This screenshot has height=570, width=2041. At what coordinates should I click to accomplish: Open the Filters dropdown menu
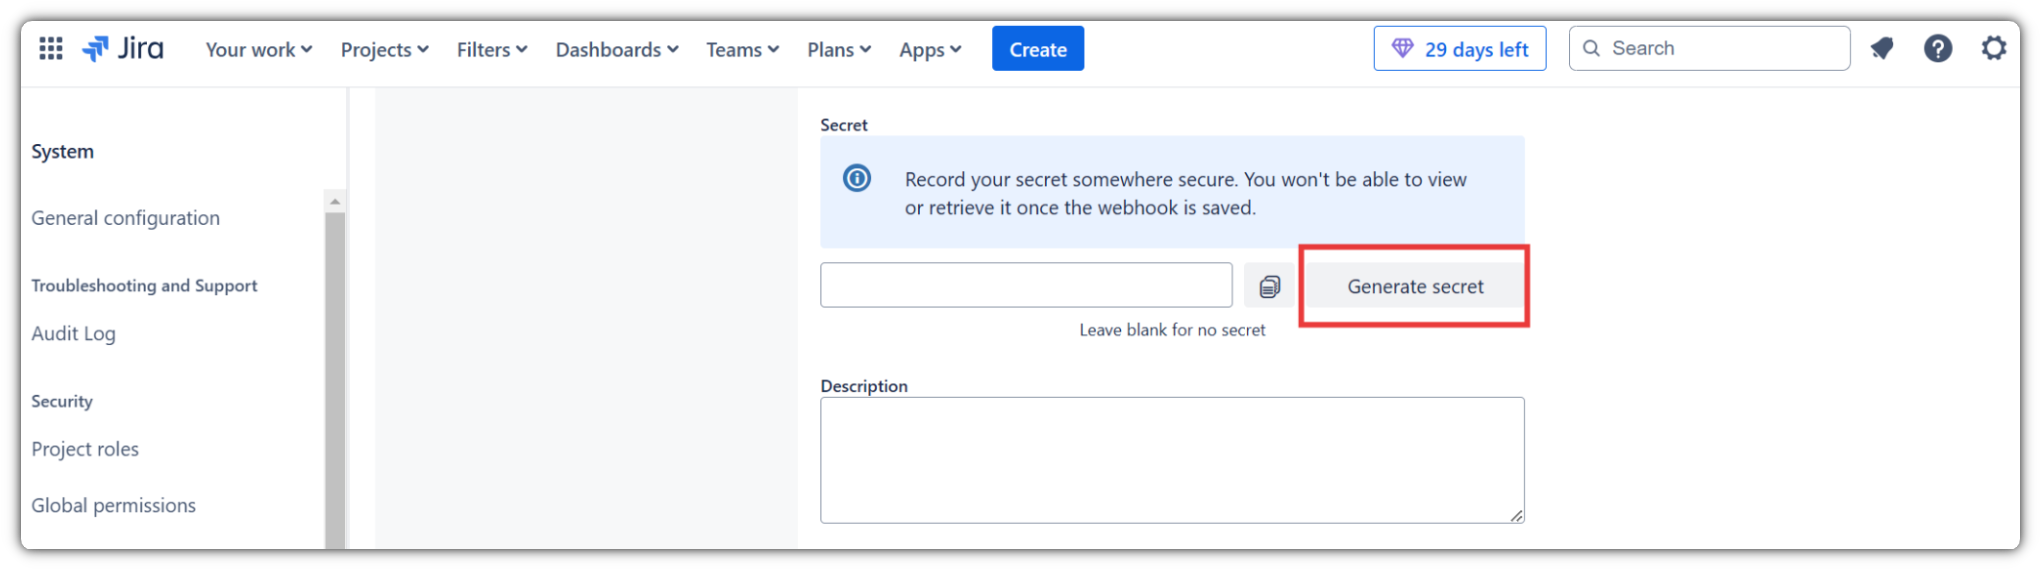tap(492, 49)
